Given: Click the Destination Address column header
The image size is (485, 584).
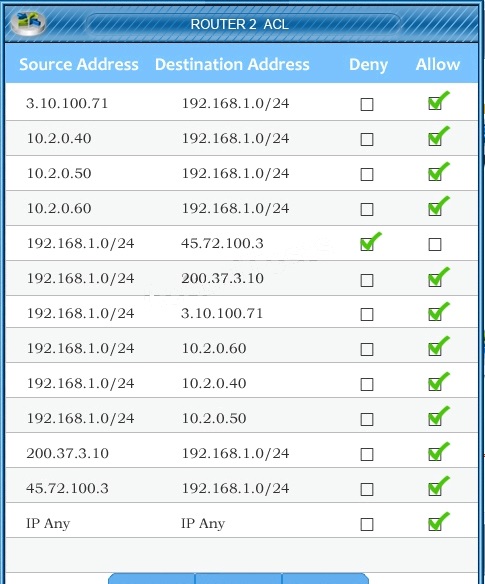Looking at the screenshot, I should click(232, 64).
